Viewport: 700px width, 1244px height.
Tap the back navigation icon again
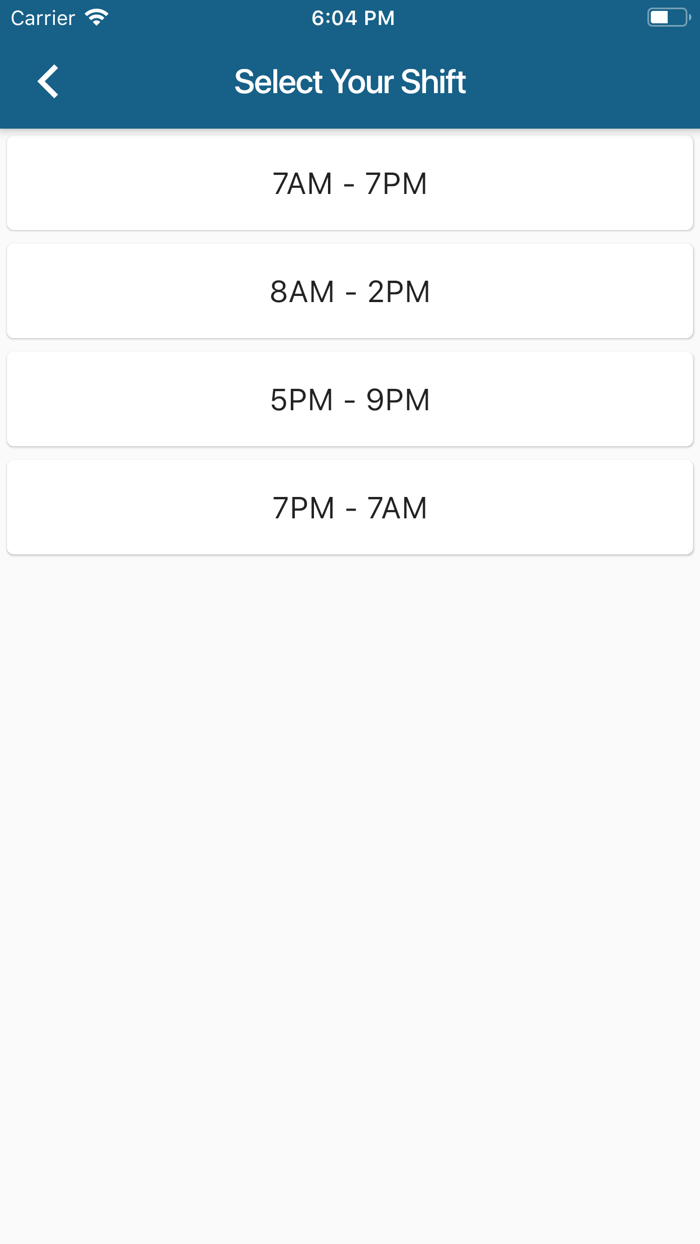click(x=46, y=81)
